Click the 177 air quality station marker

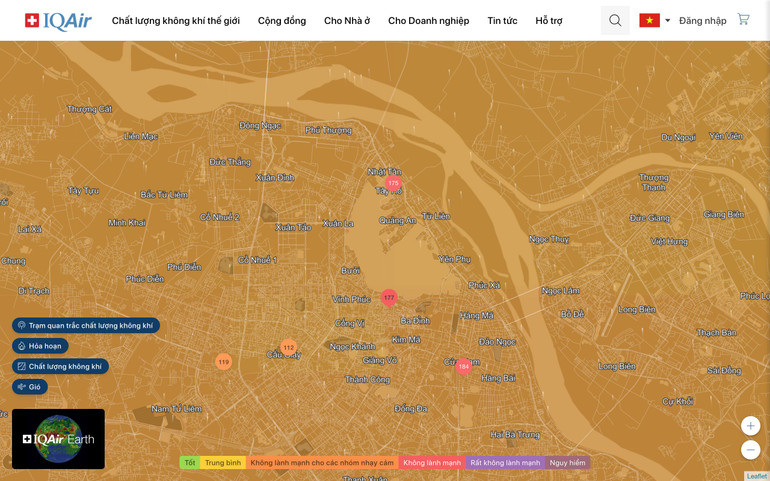[389, 297]
